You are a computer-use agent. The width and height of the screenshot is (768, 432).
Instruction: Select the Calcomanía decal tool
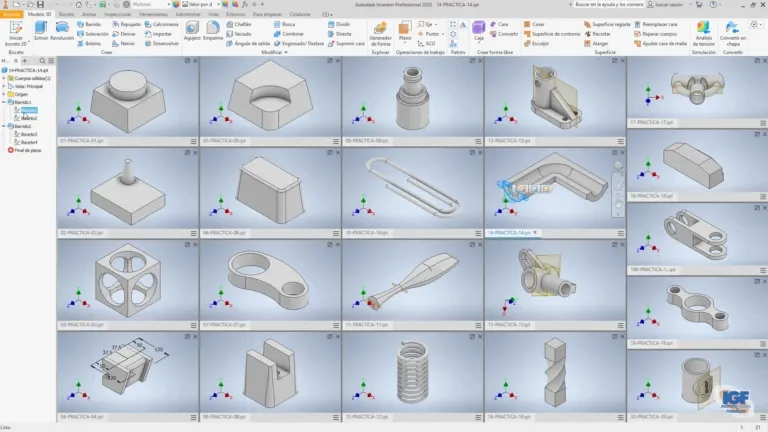click(162, 24)
